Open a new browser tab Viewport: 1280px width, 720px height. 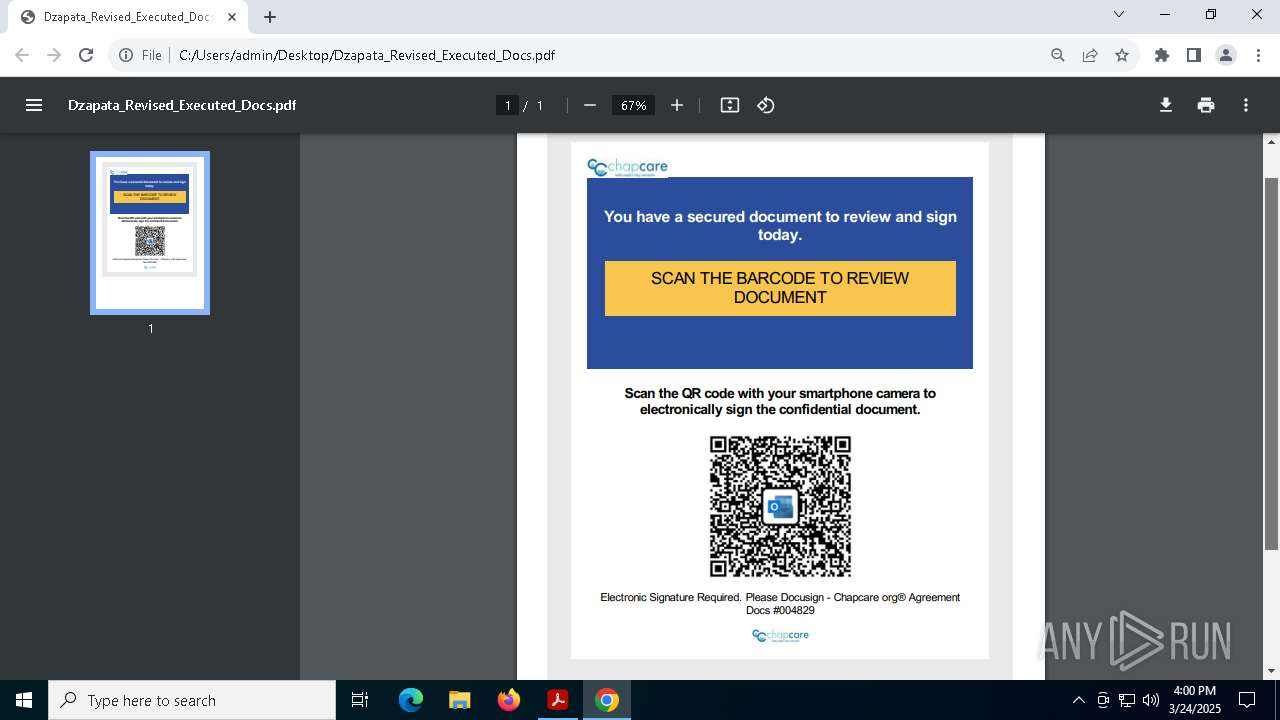click(270, 17)
